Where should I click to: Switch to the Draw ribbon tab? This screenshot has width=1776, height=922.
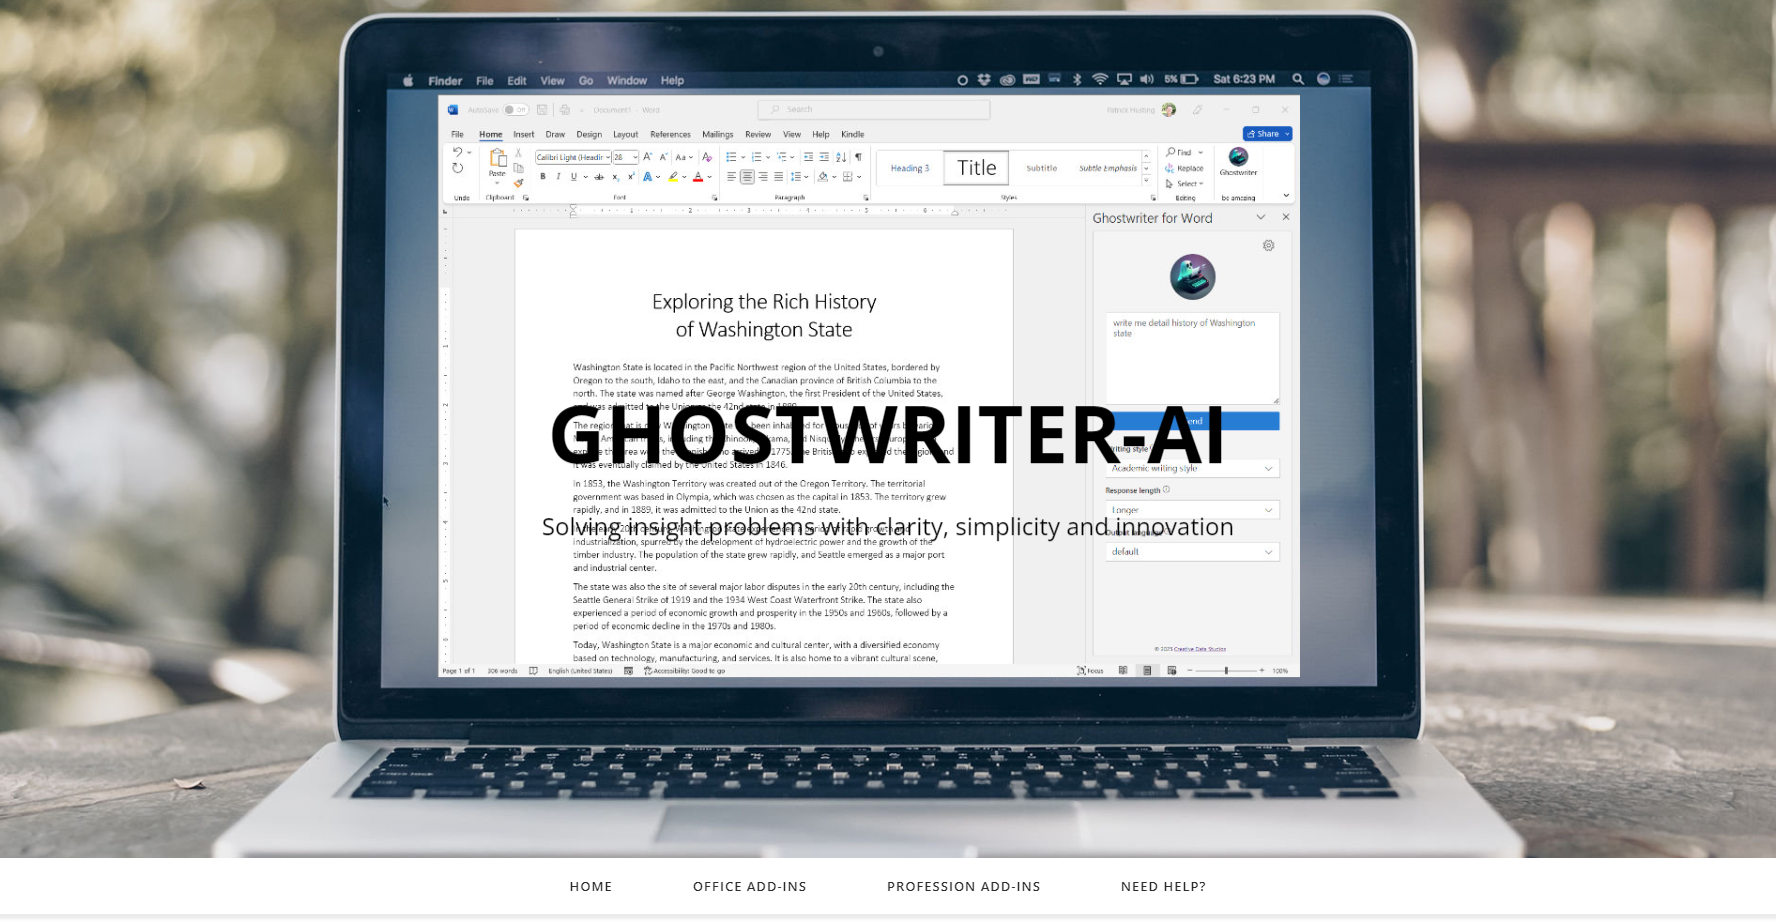pos(555,134)
